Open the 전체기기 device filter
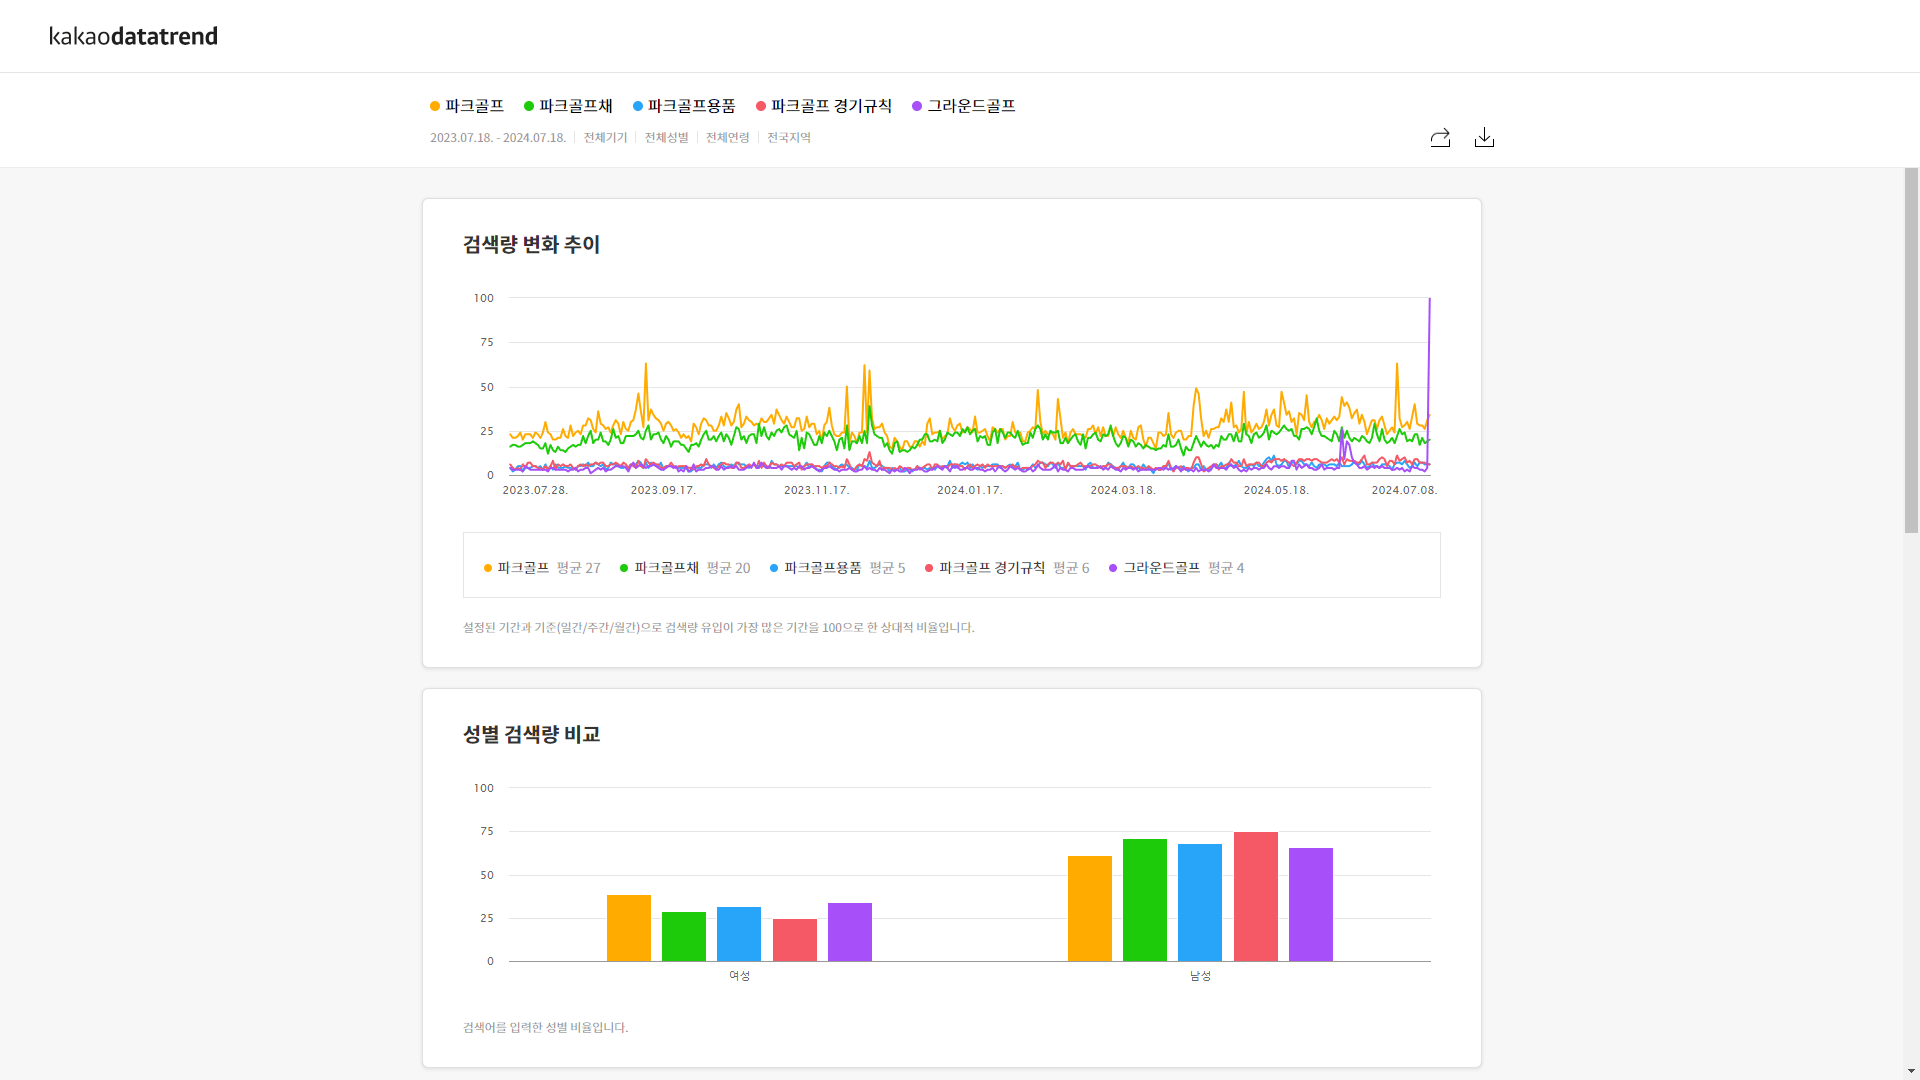This screenshot has height=1080, width=1920. pos(605,137)
